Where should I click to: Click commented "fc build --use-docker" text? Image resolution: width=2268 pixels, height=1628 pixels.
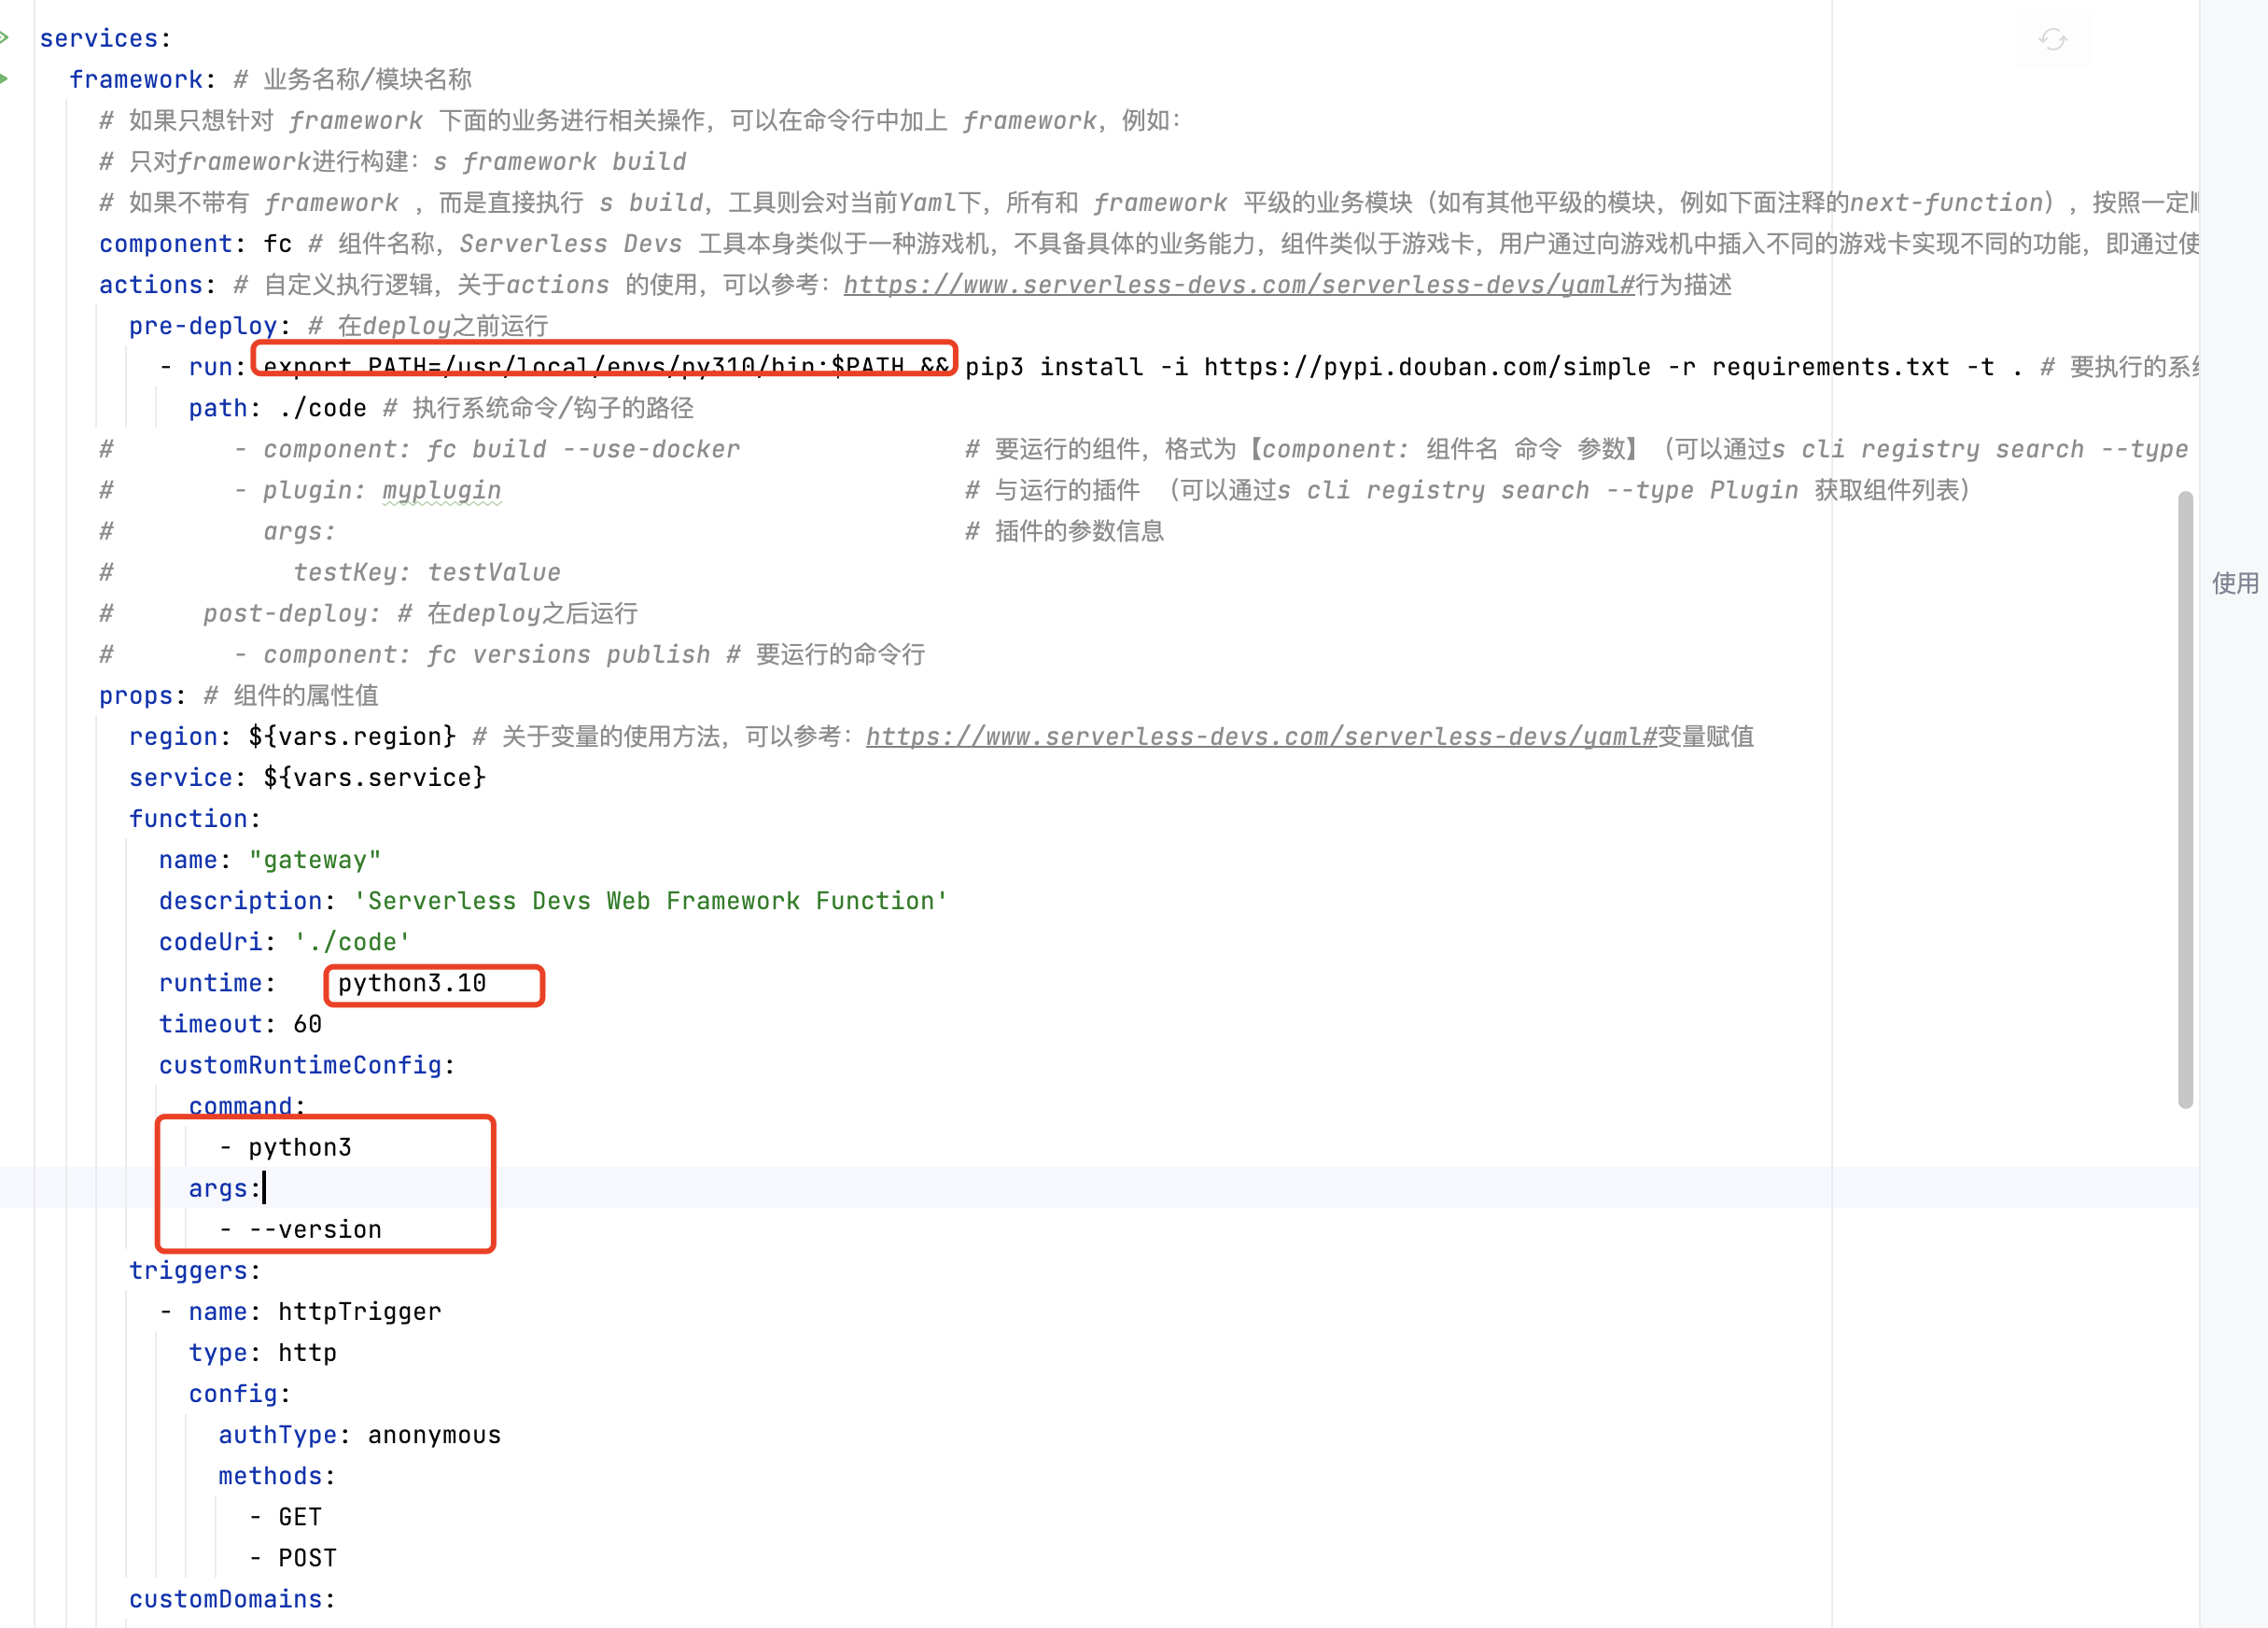pos(584,449)
